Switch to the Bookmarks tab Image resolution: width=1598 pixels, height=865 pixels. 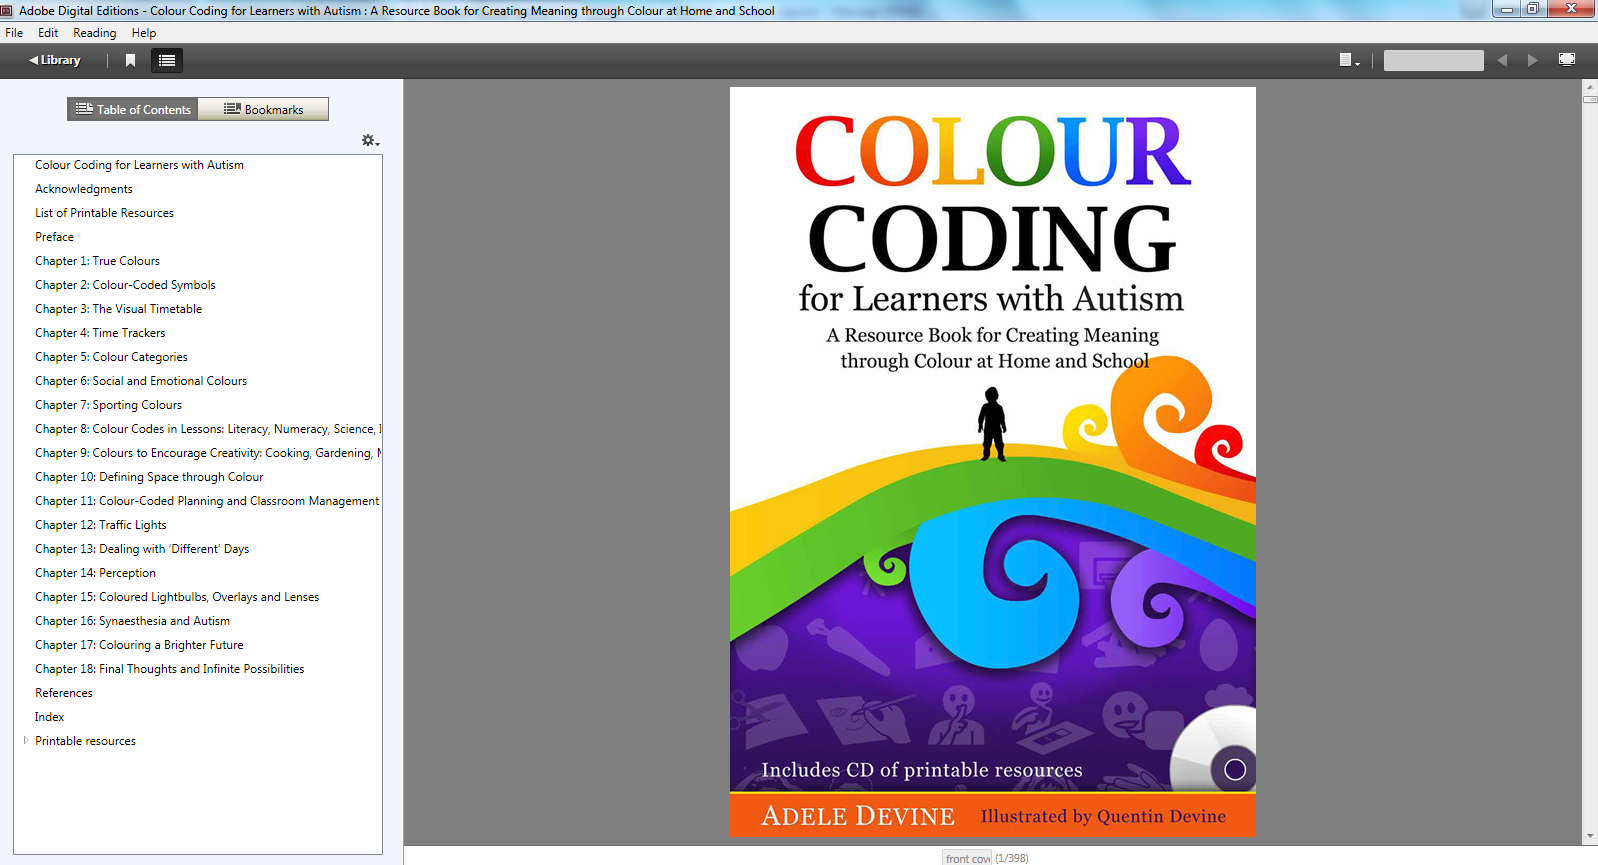click(x=263, y=109)
